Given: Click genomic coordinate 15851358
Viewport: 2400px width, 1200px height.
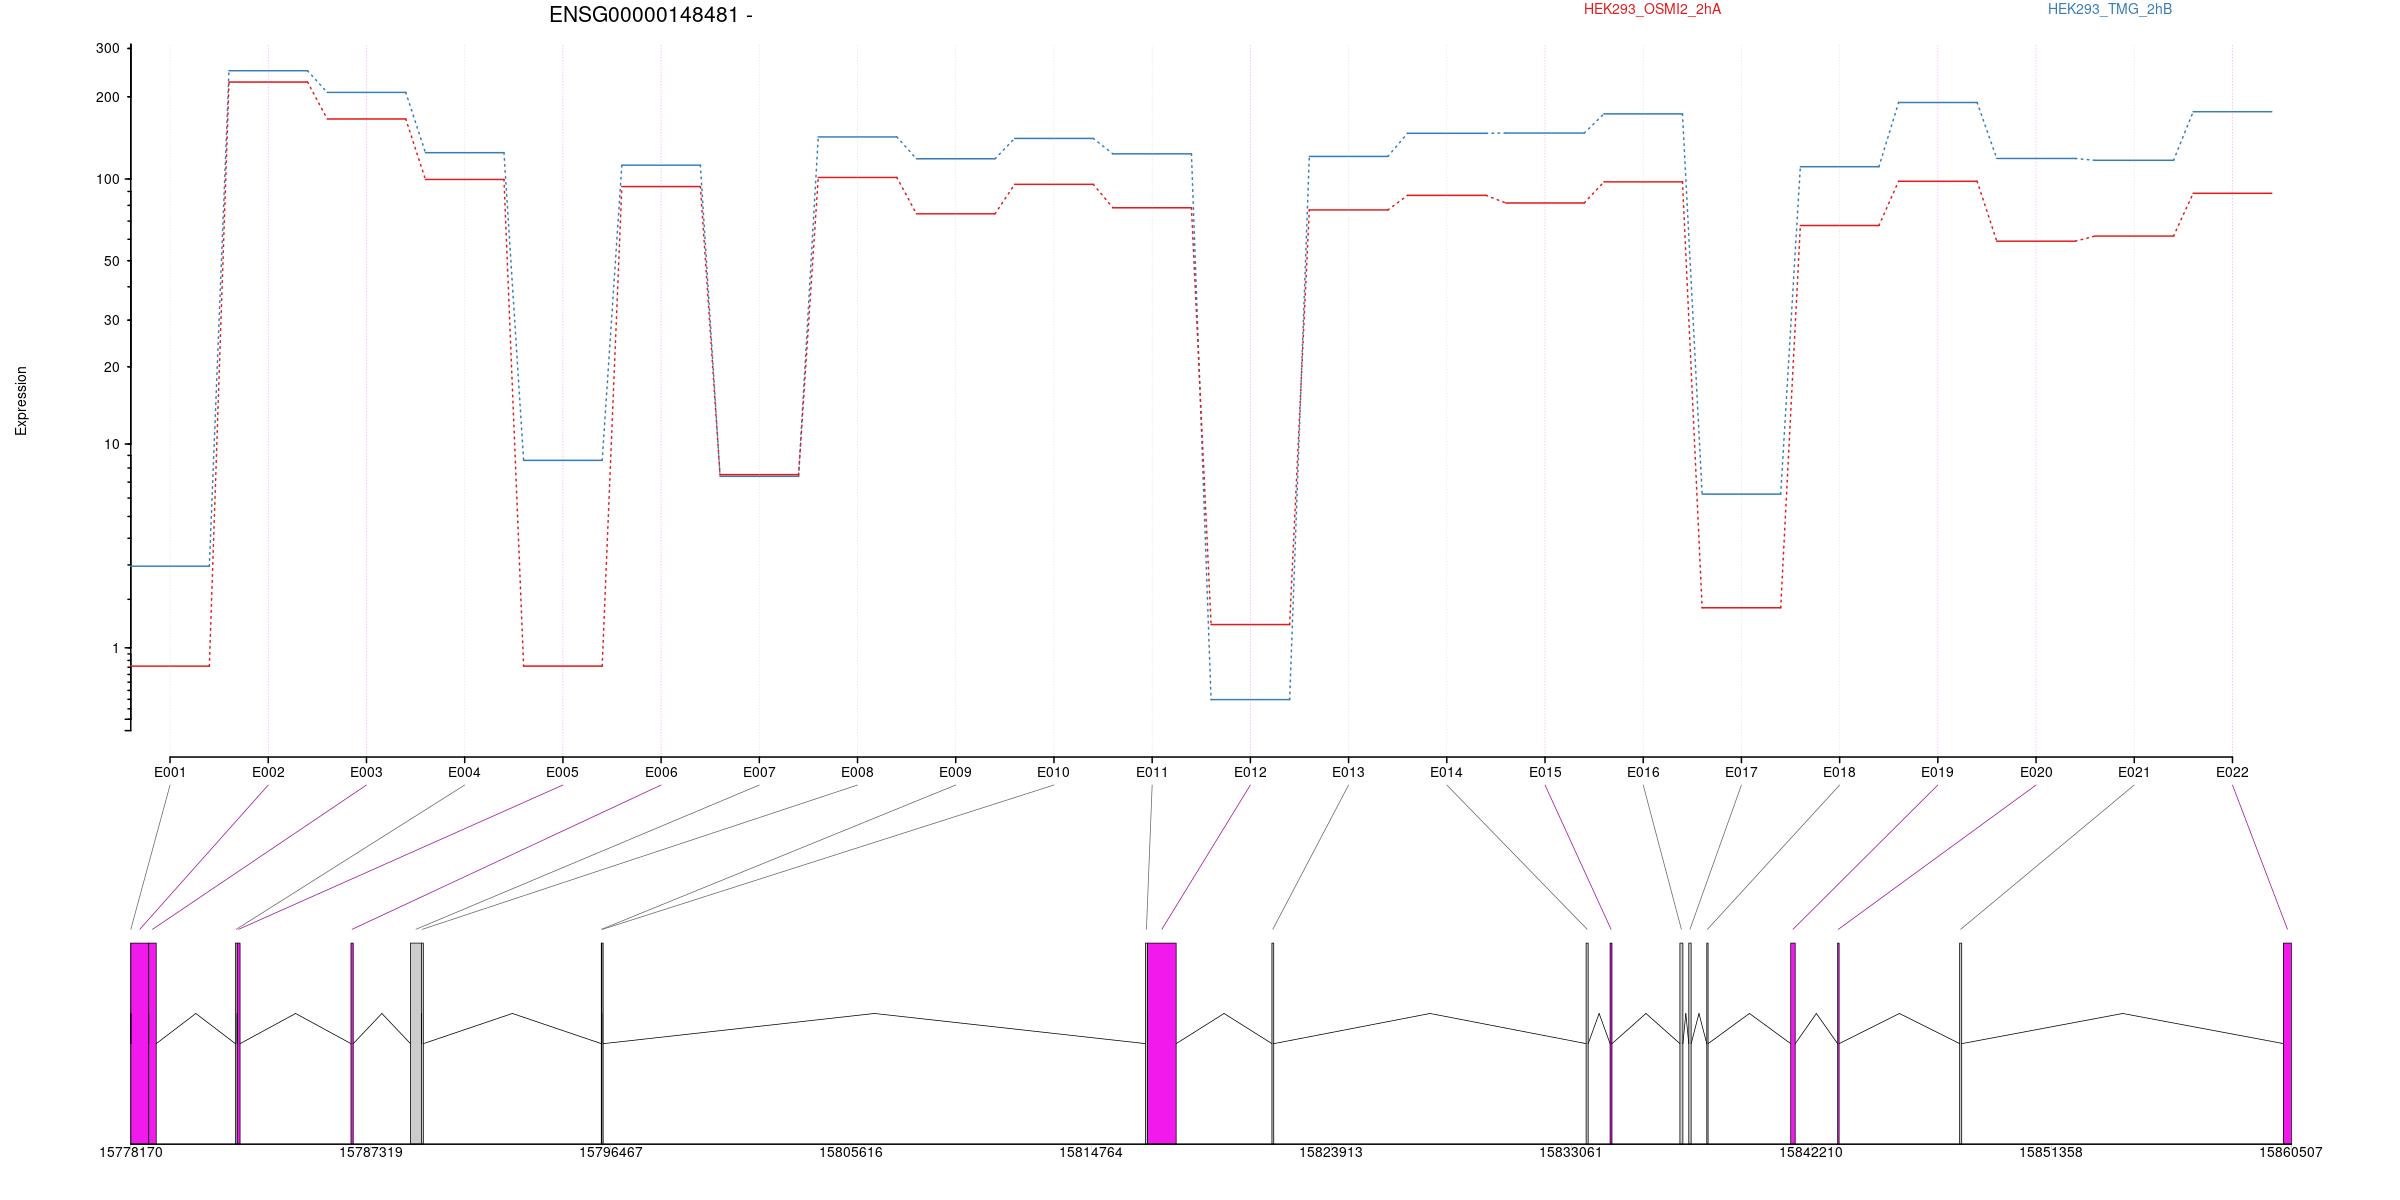Looking at the screenshot, I should [x=2051, y=1152].
